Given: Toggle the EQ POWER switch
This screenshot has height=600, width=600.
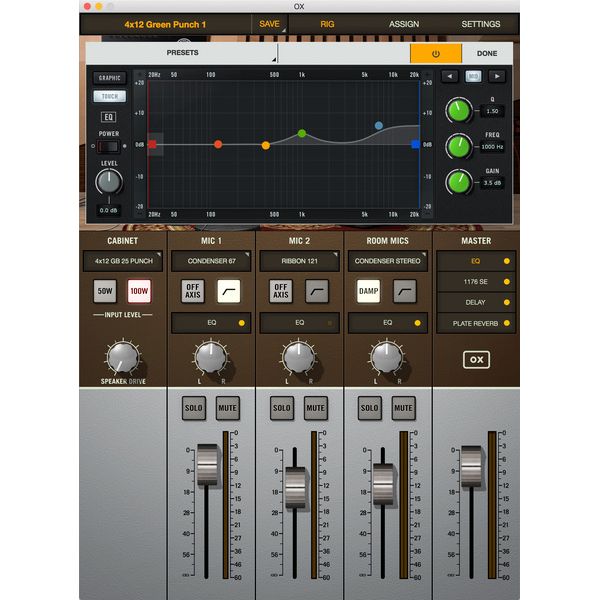Looking at the screenshot, I should (x=109, y=146).
